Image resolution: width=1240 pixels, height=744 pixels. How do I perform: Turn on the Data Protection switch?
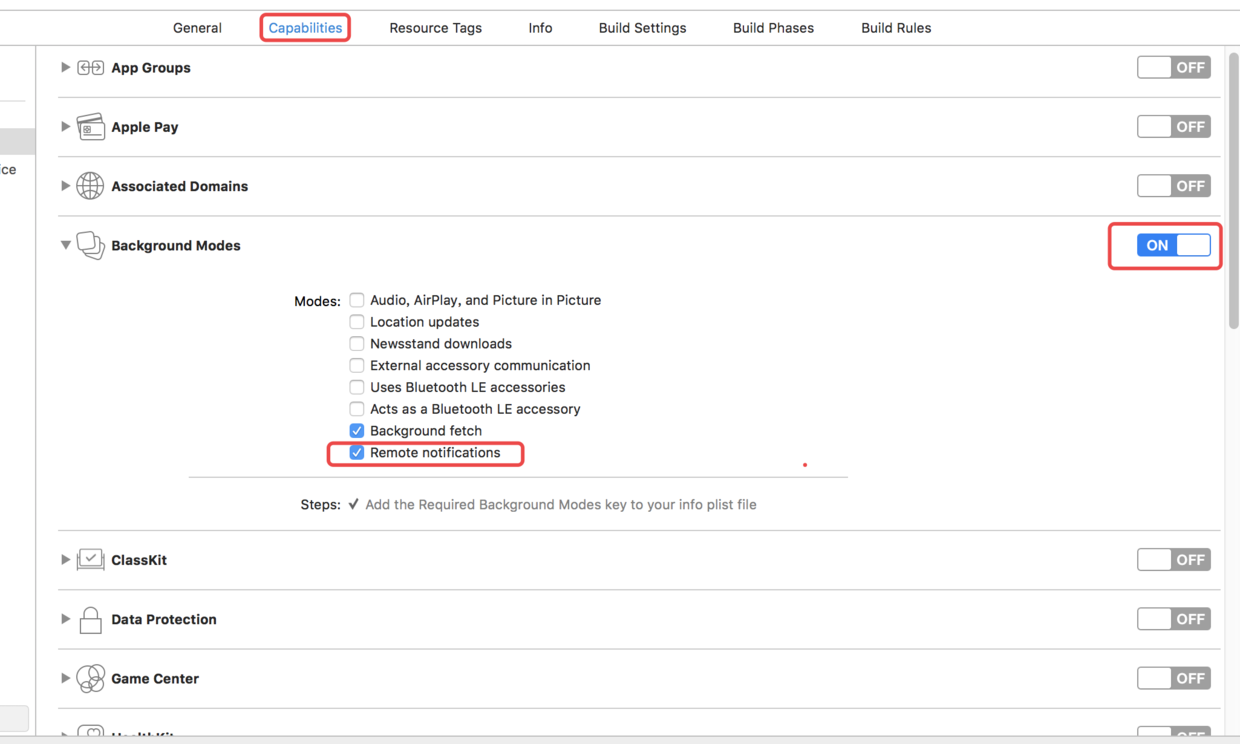1174,619
